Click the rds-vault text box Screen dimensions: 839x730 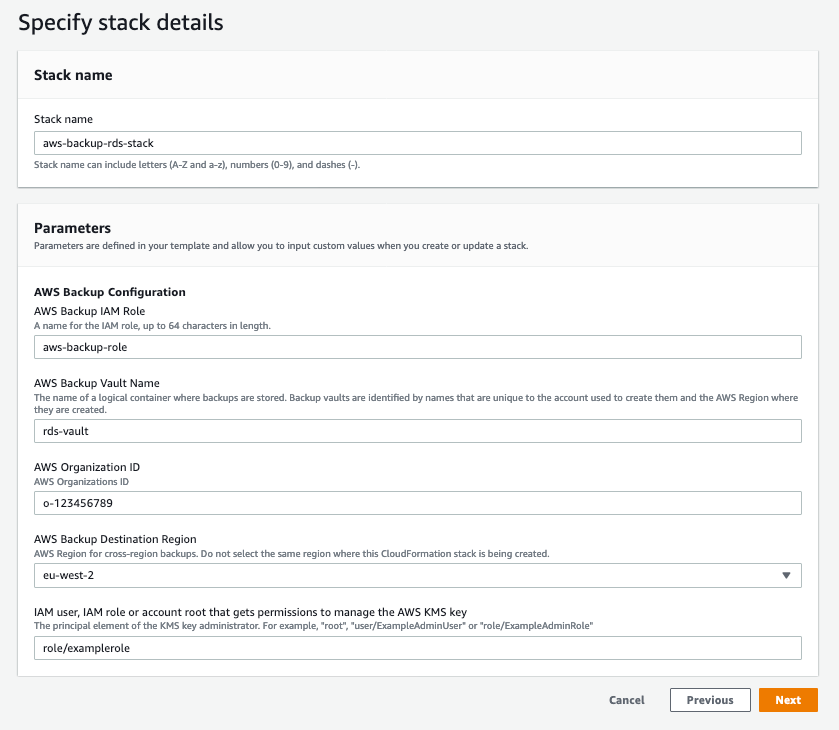(x=417, y=431)
